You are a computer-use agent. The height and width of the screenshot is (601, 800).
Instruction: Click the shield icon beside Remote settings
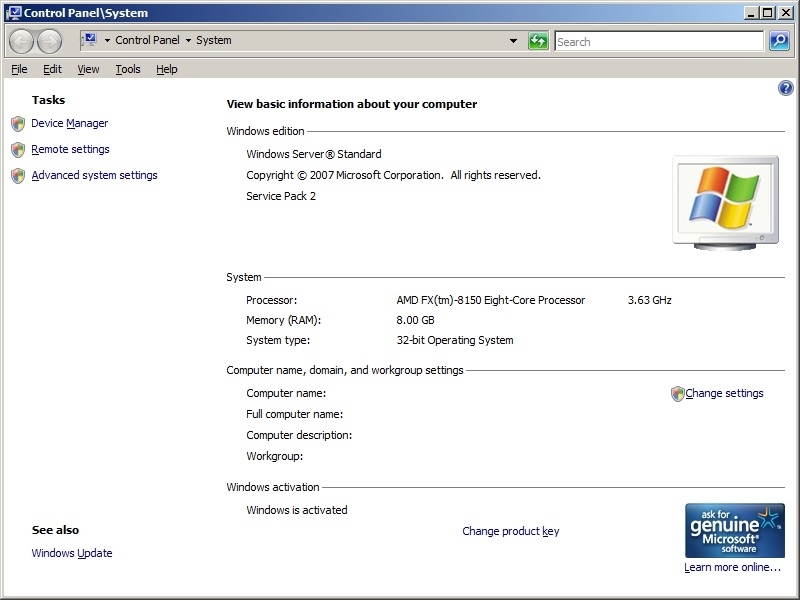pos(18,149)
